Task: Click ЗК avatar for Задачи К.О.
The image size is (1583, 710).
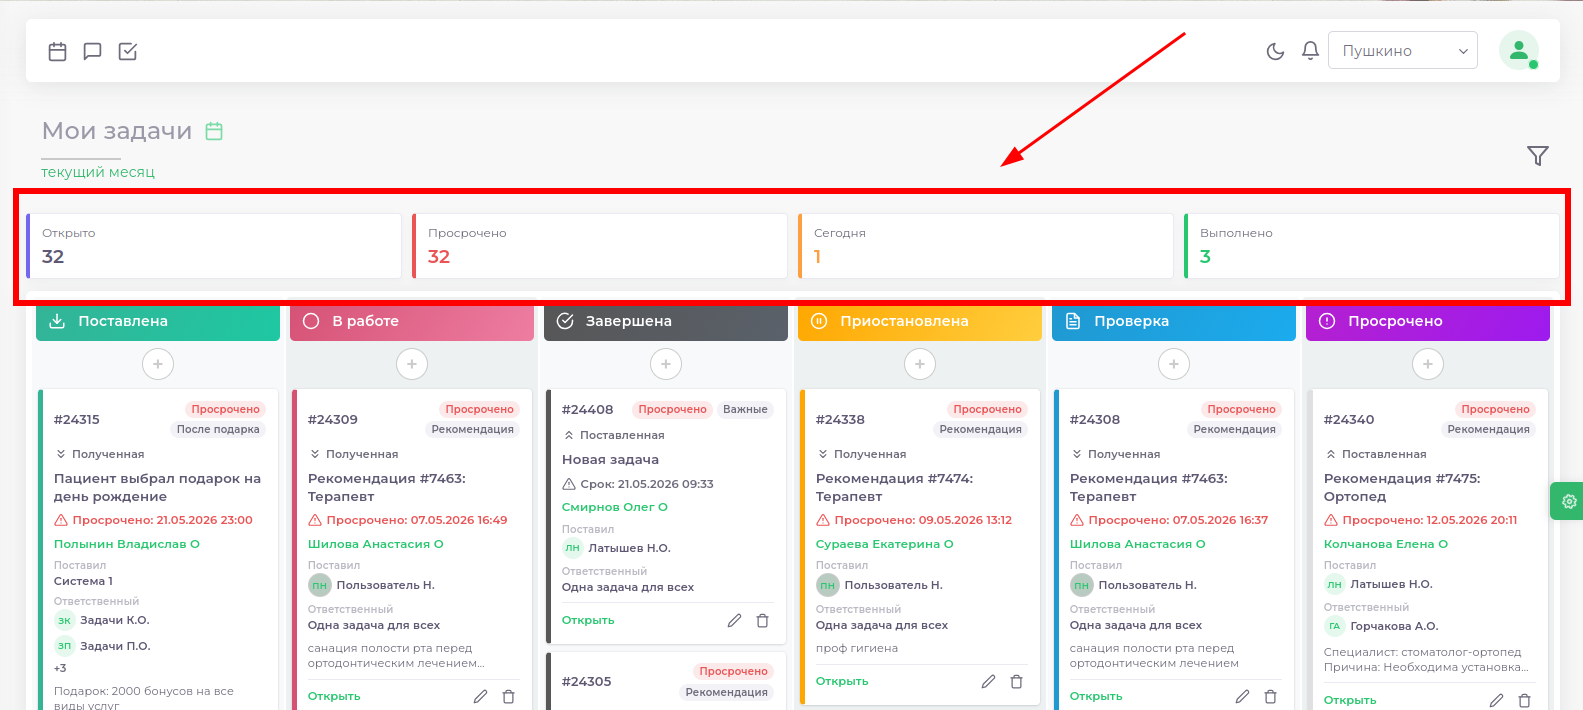Action: (64, 620)
